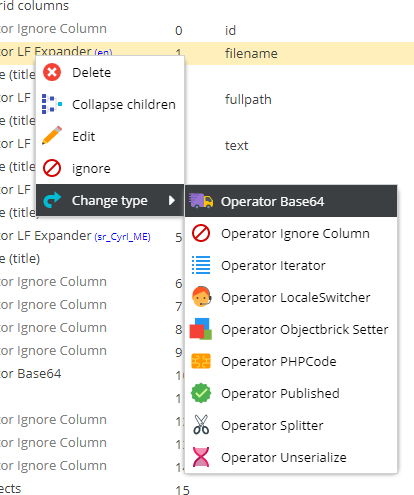Click the Operator Splitter scissors icon

pos(201,425)
